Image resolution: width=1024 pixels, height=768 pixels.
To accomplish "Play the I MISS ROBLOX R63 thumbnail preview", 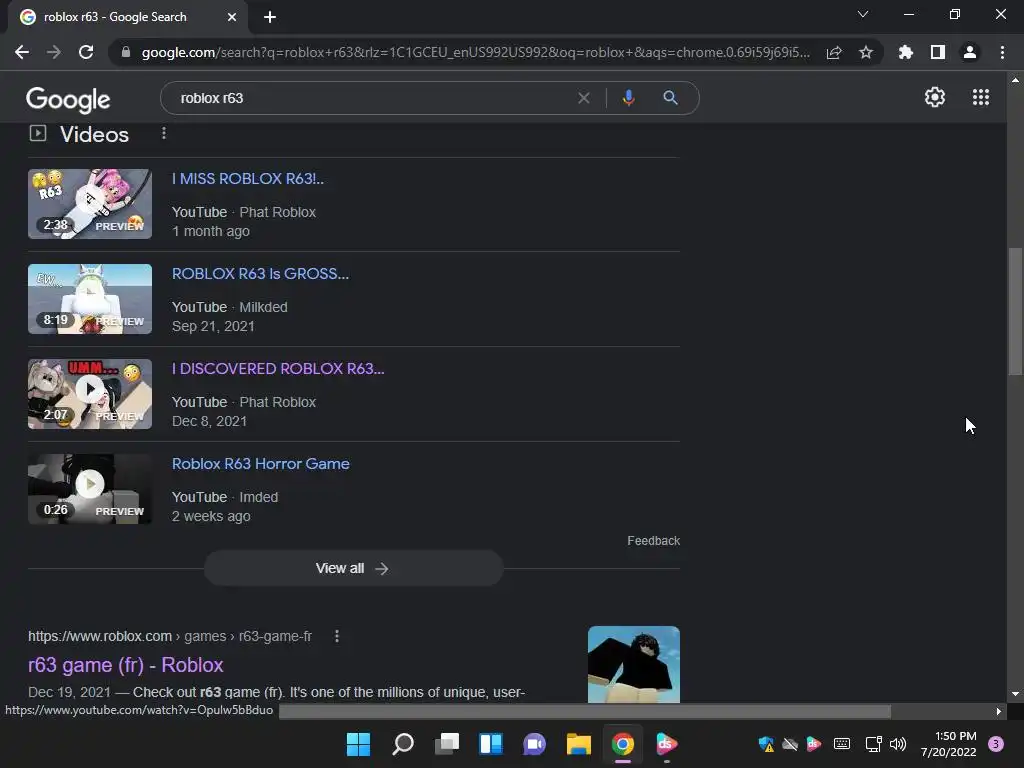I will (90, 204).
